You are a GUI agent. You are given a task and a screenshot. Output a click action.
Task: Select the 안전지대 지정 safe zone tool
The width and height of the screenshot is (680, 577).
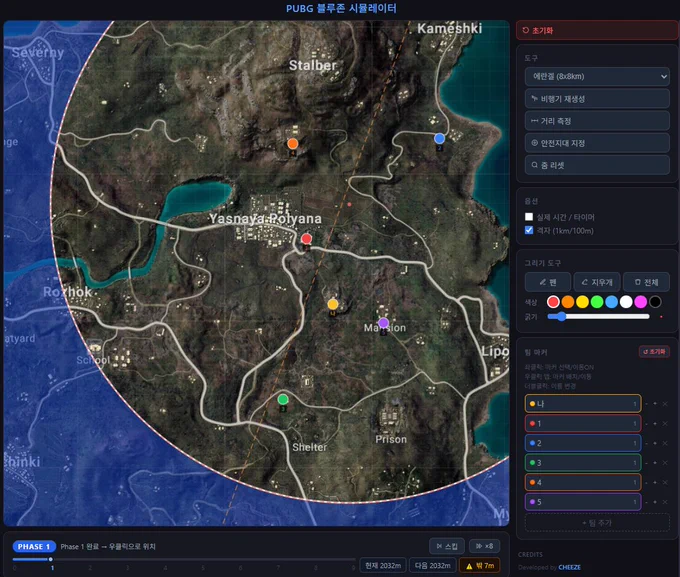tap(597, 143)
